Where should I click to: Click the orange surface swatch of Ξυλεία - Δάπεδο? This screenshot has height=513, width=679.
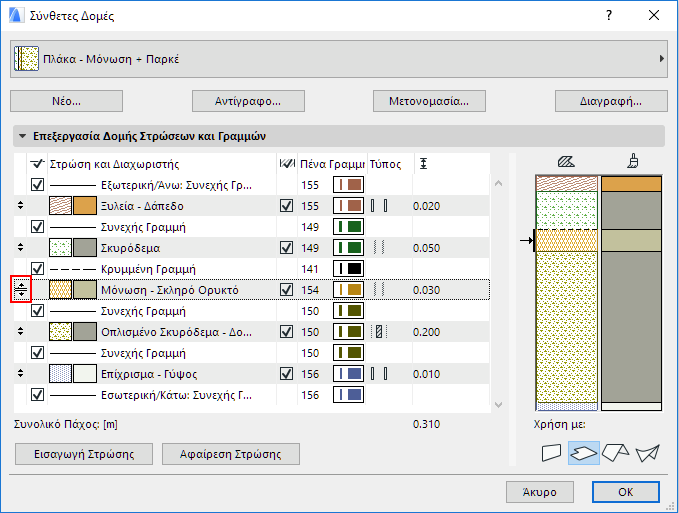85,206
